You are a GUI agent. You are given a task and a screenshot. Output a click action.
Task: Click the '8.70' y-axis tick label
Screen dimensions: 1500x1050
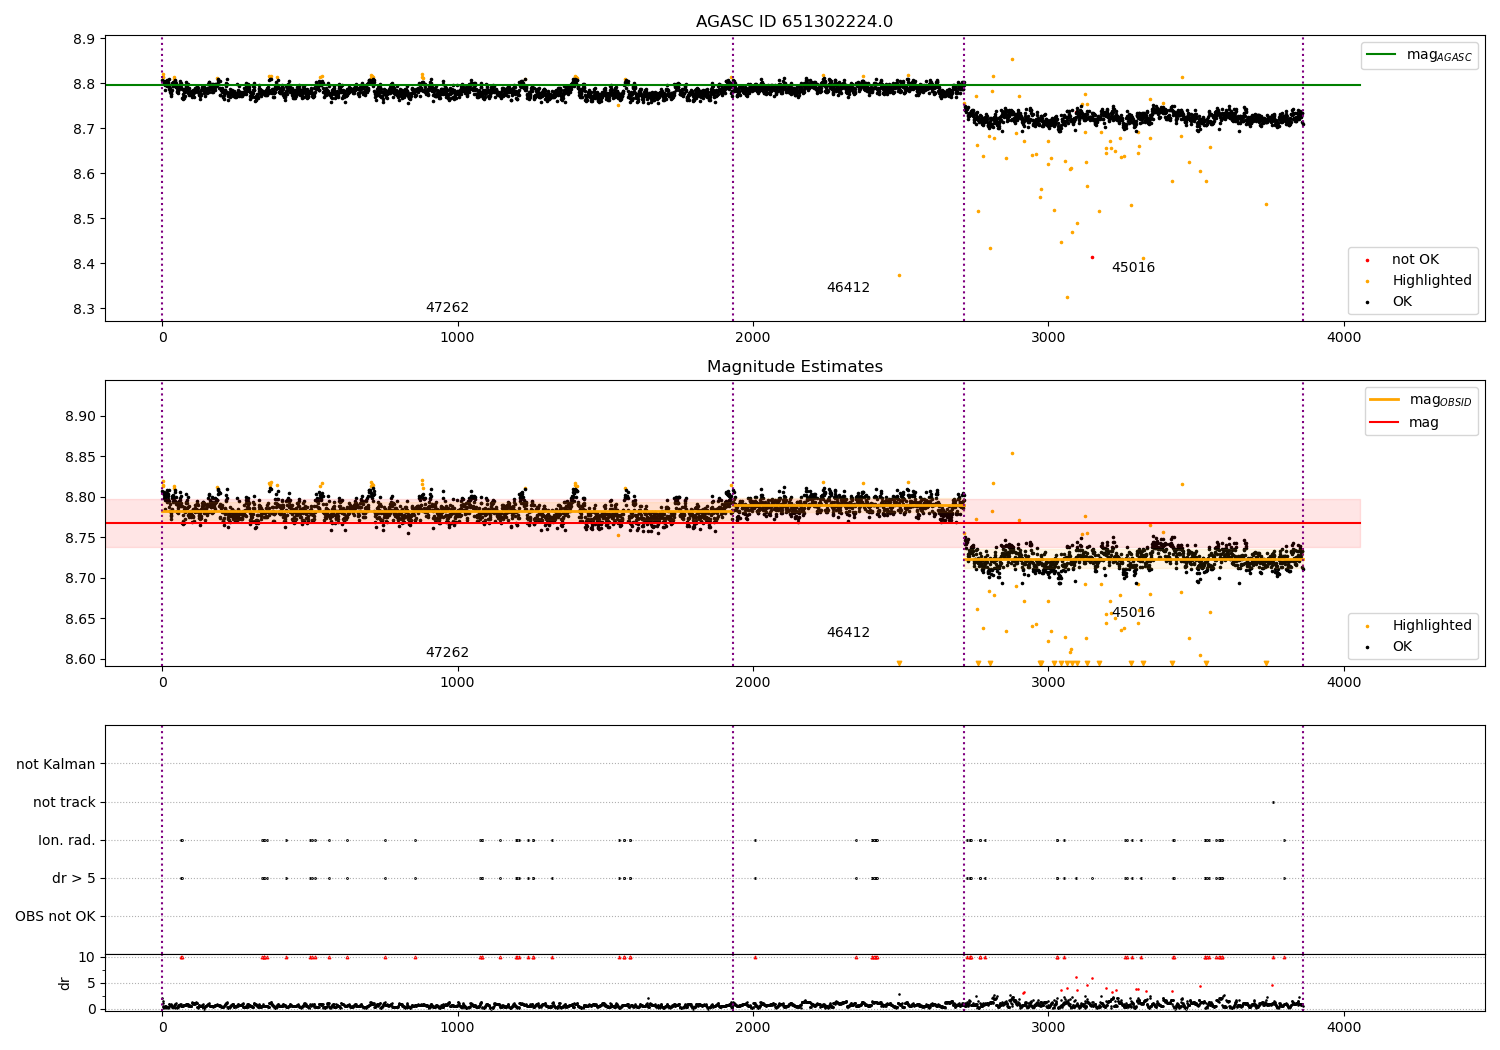tap(80, 579)
